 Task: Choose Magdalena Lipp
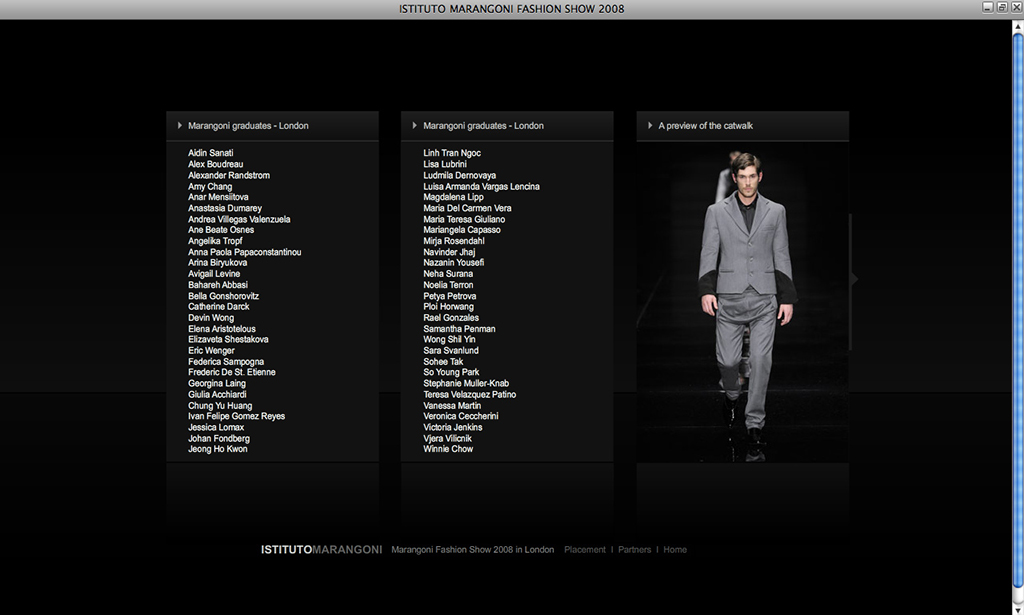453,197
